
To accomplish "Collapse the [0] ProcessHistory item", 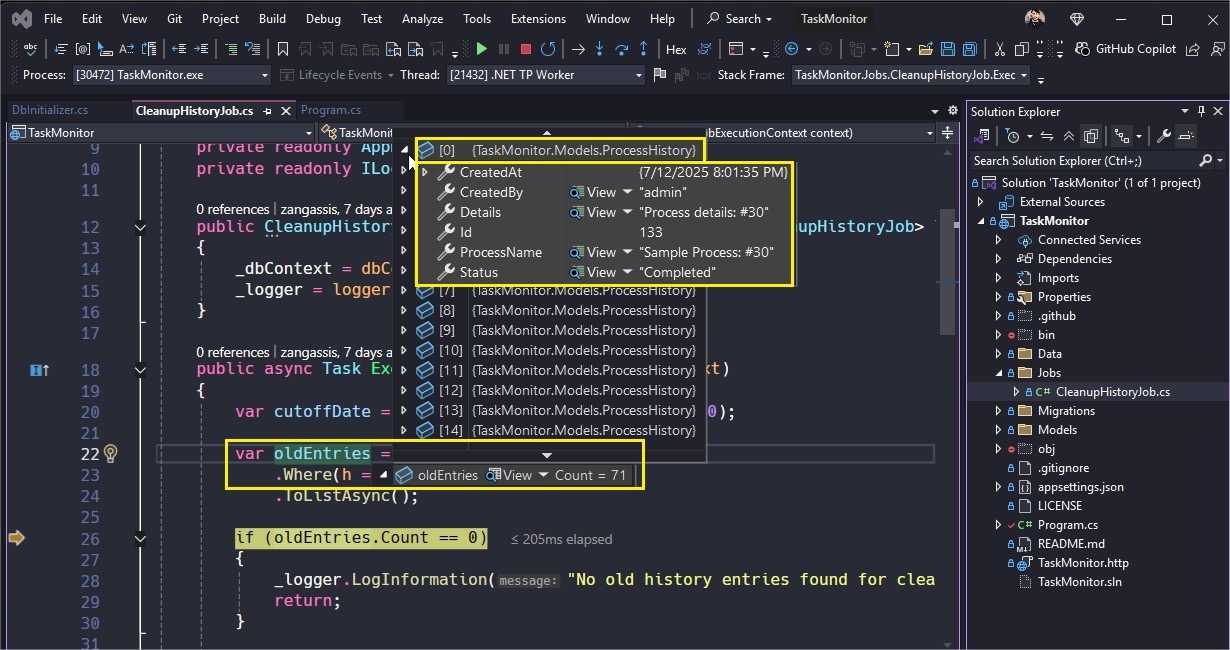I will (x=406, y=150).
